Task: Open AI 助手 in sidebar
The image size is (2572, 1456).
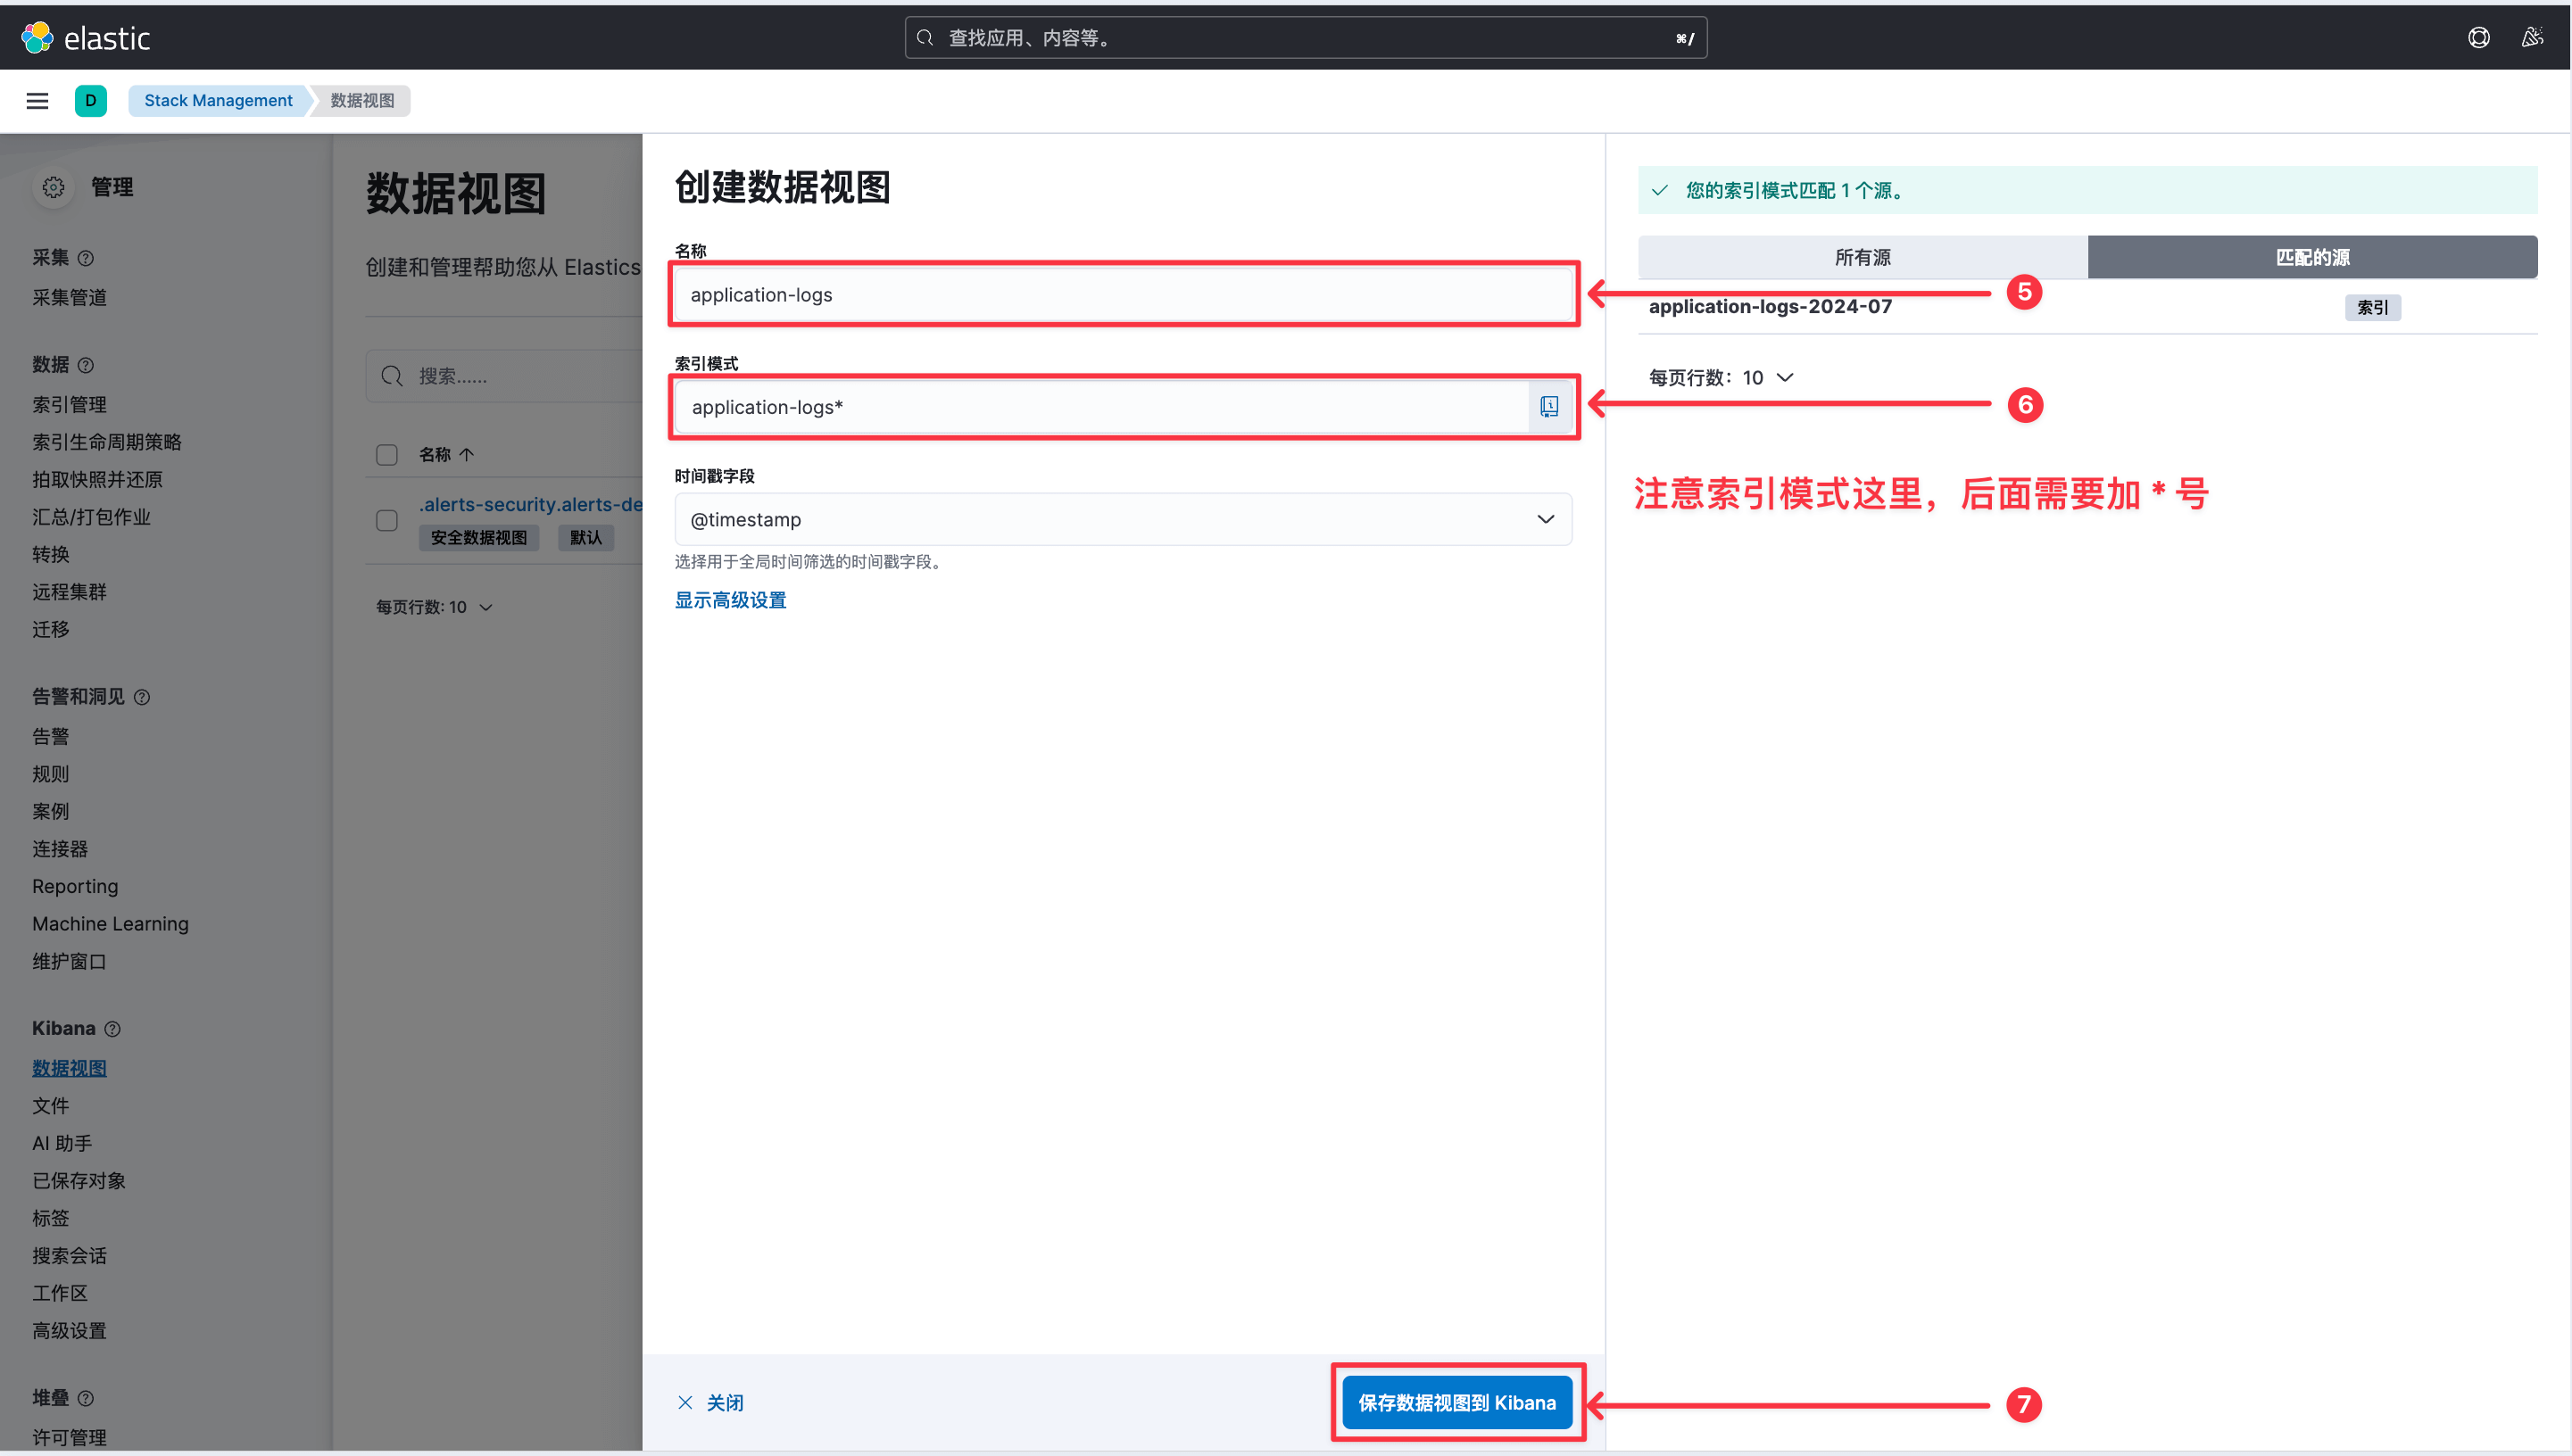Action: click(x=62, y=1143)
